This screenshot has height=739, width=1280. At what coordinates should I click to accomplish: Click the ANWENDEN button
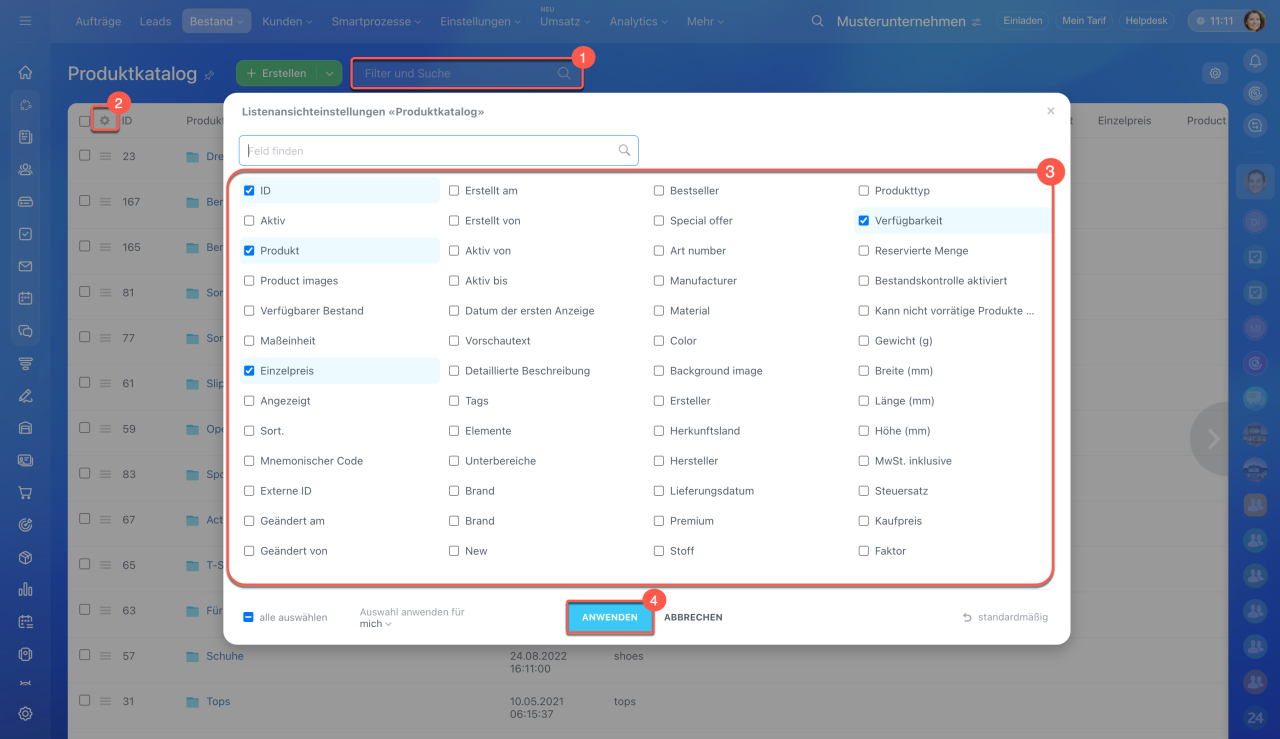pyautogui.click(x=610, y=618)
